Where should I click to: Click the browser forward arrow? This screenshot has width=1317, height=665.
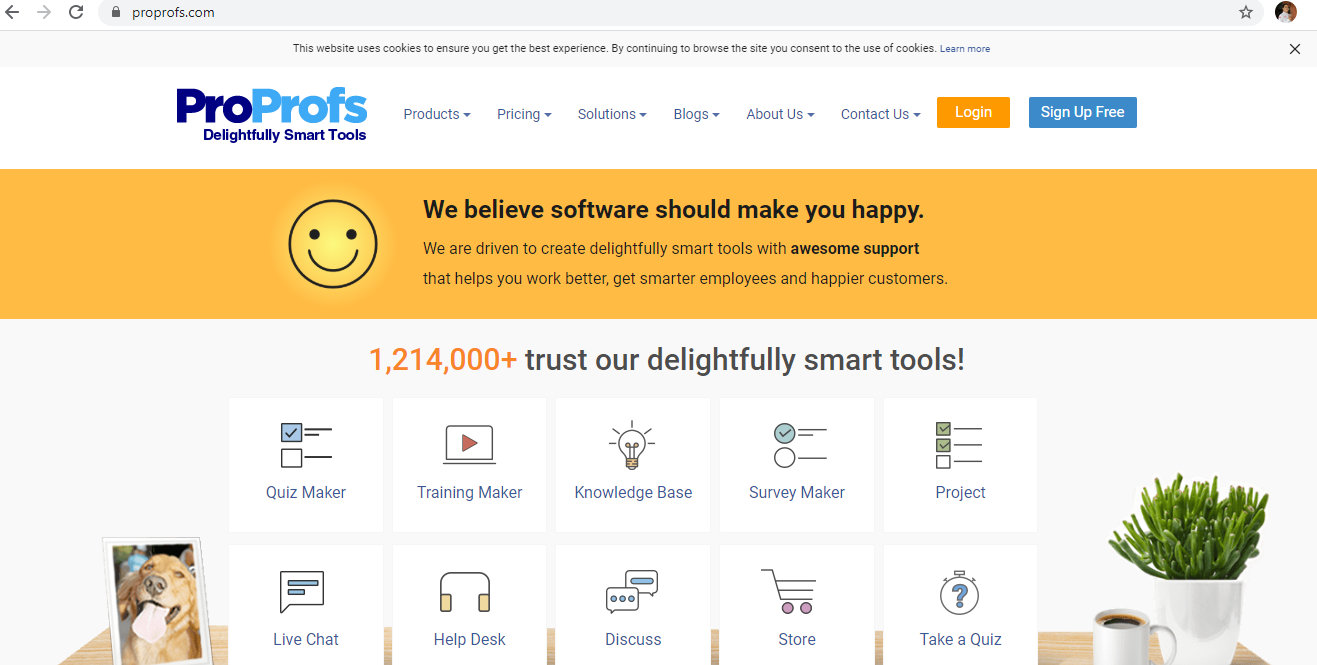click(x=44, y=12)
